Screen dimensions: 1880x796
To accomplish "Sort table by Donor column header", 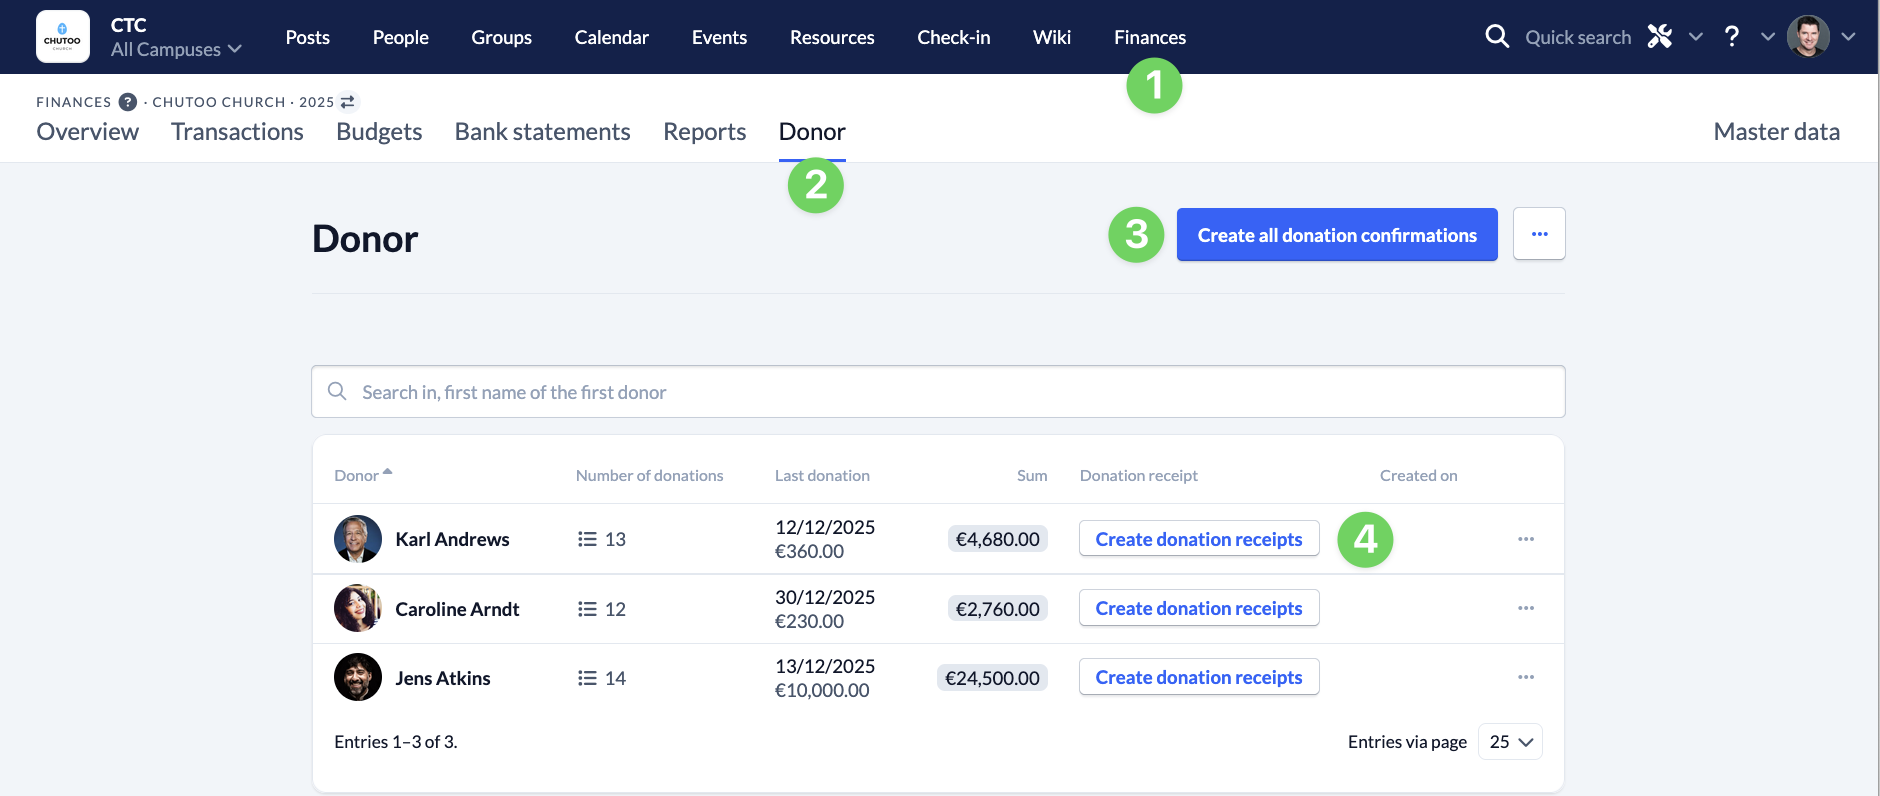I will [x=357, y=476].
